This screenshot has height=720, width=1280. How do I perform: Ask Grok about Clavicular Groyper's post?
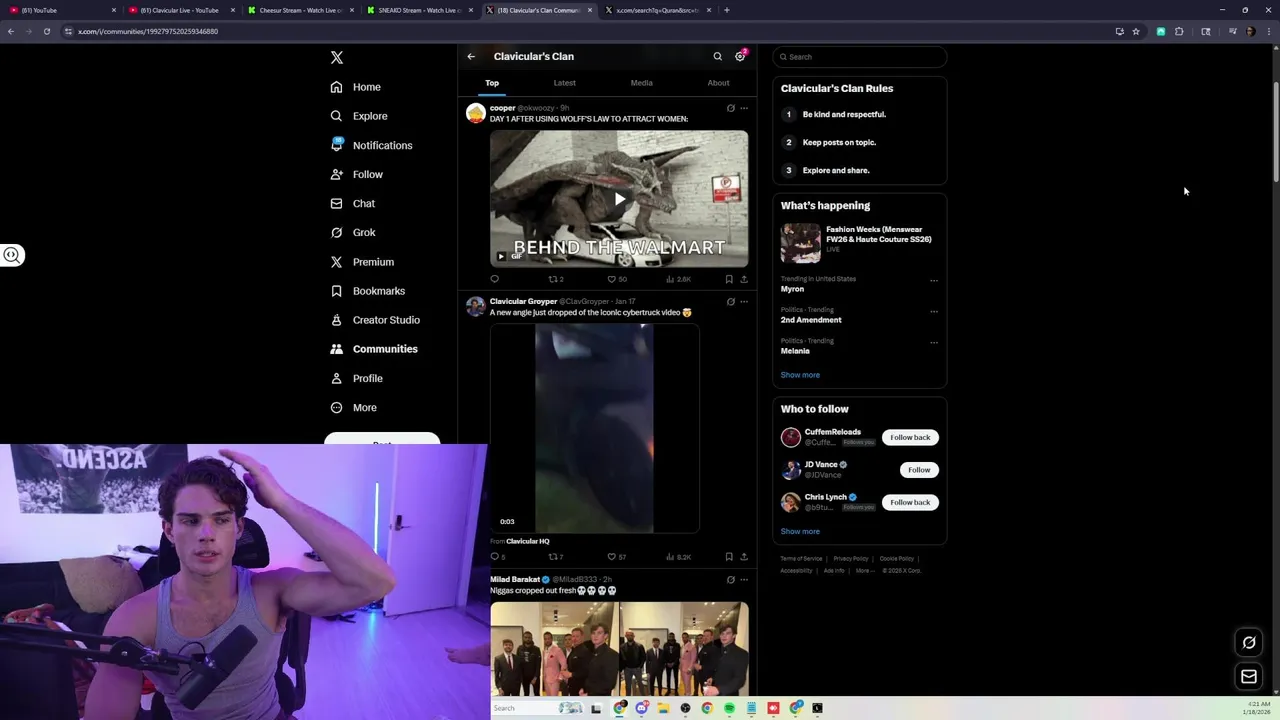pos(730,301)
